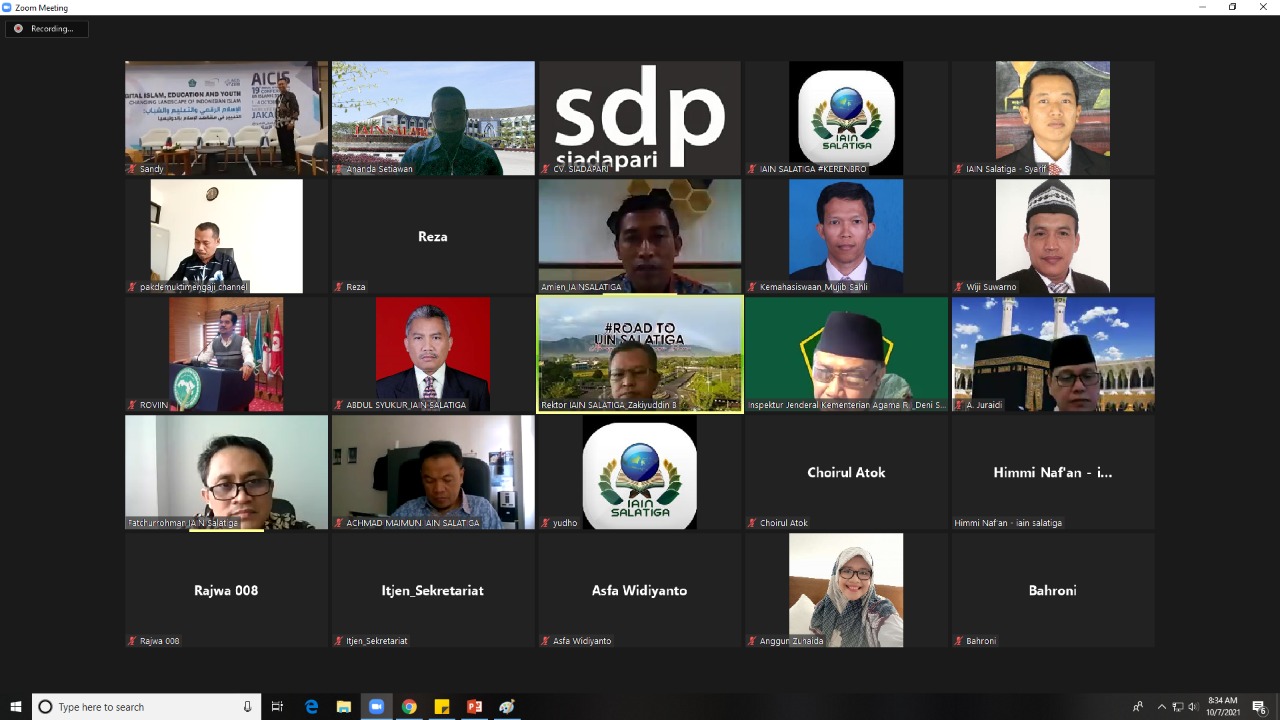Open Zoom from the taskbar
Viewport: 1280px width, 720px height.
[x=377, y=707]
